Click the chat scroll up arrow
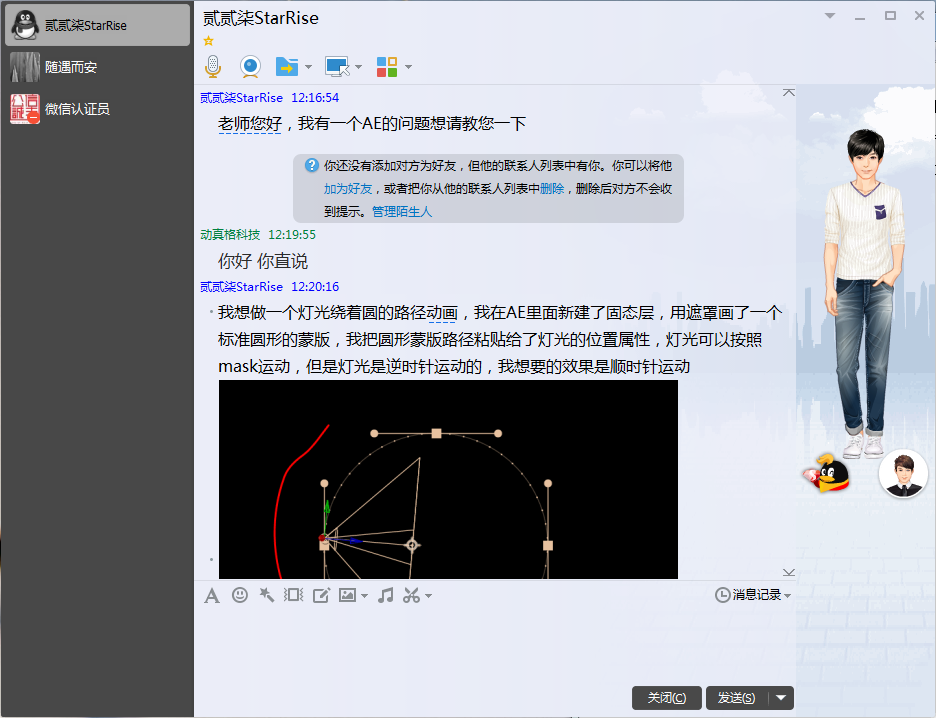This screenshot has height=718, width=936. [x=789, y=93]
